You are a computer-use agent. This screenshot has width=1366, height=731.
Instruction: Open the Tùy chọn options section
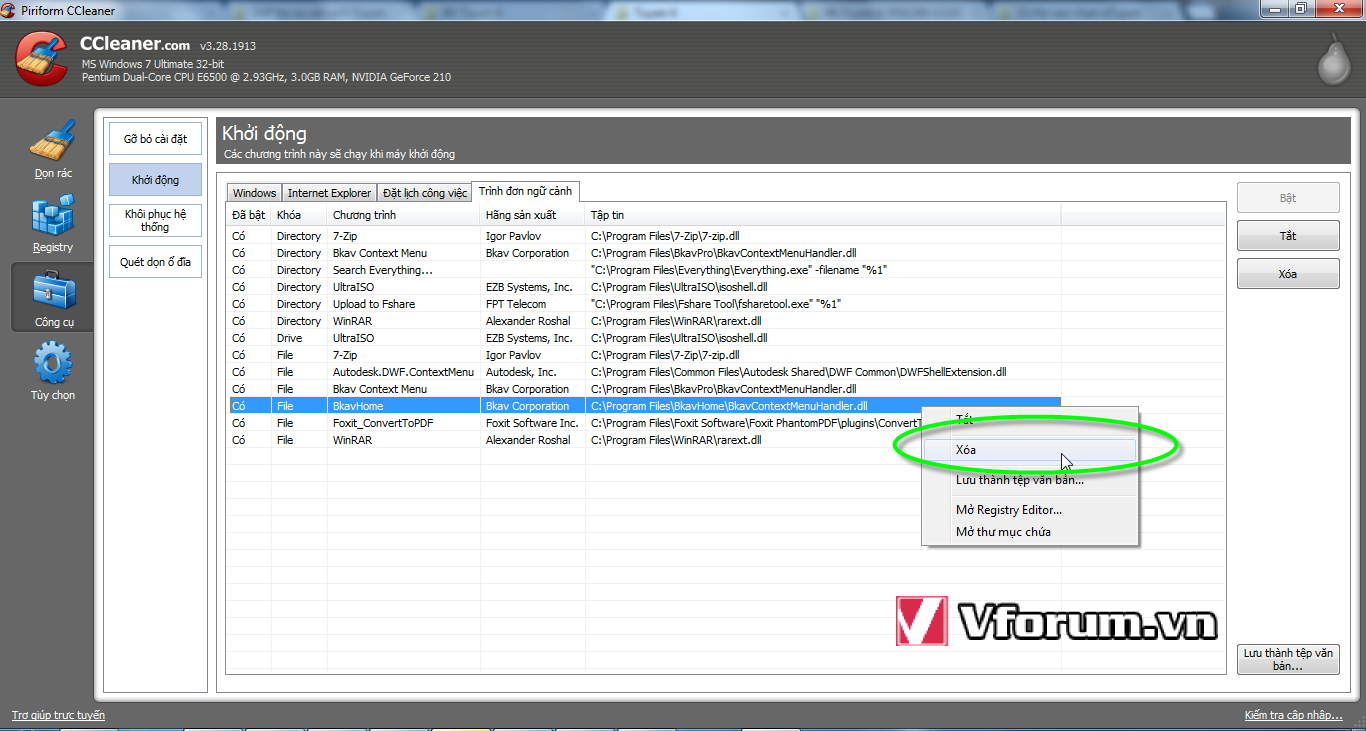click(x=52, y=372)
